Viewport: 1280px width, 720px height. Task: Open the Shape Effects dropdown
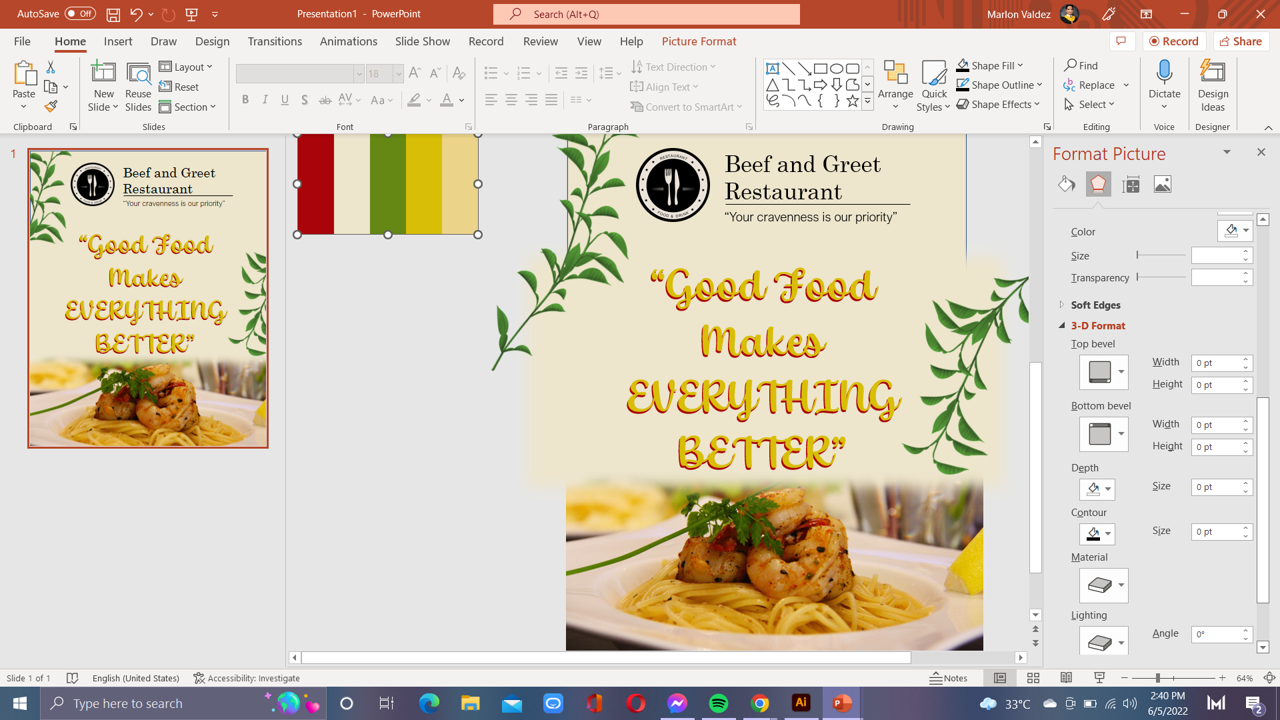tap(998, 104)
